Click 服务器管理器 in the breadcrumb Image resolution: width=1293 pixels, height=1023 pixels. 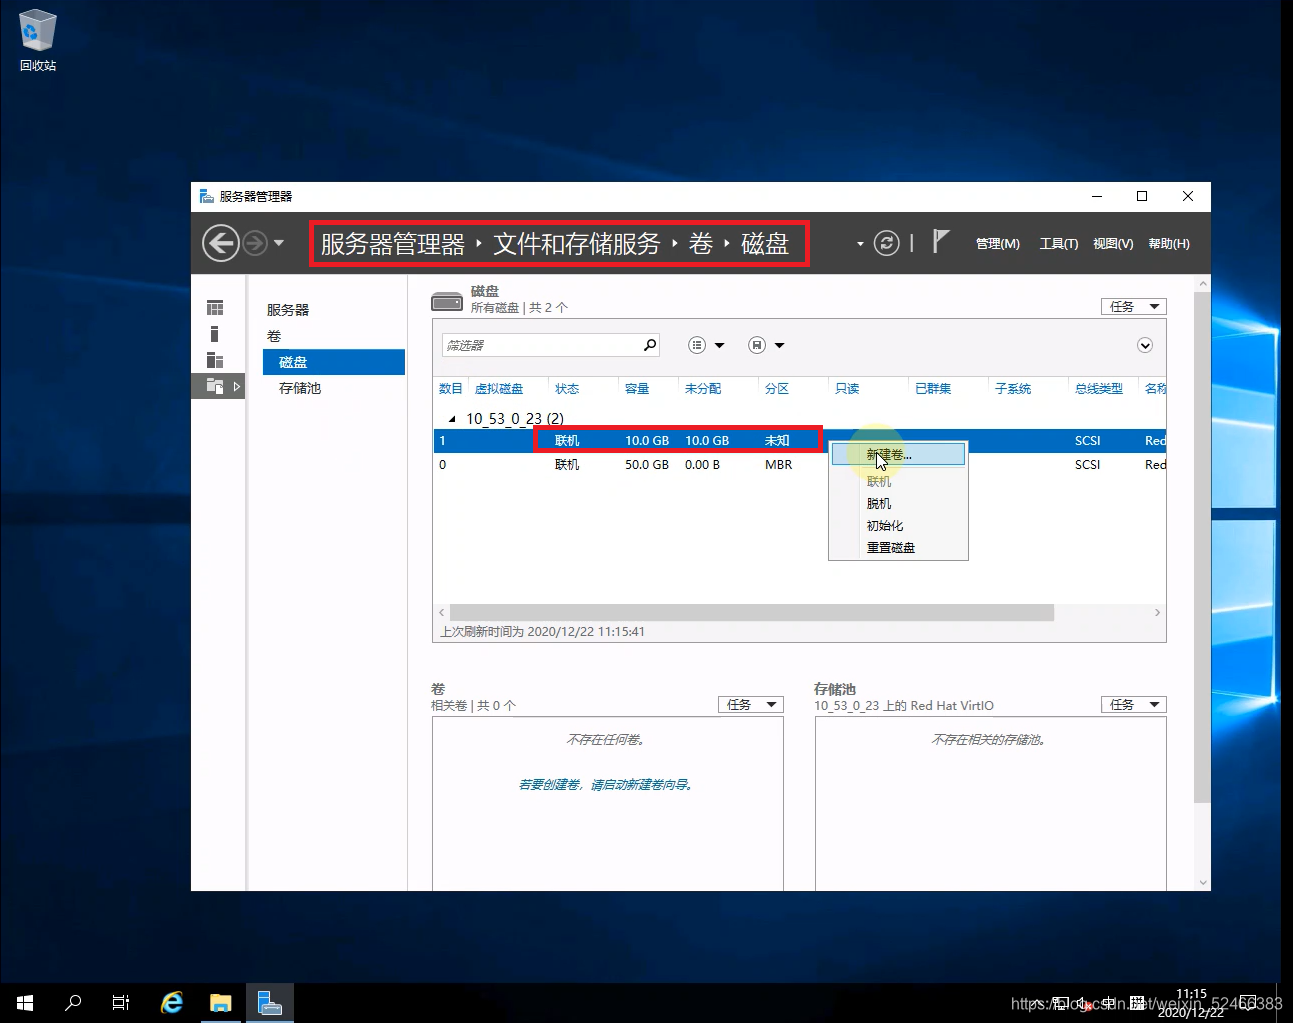click(393, 244)
